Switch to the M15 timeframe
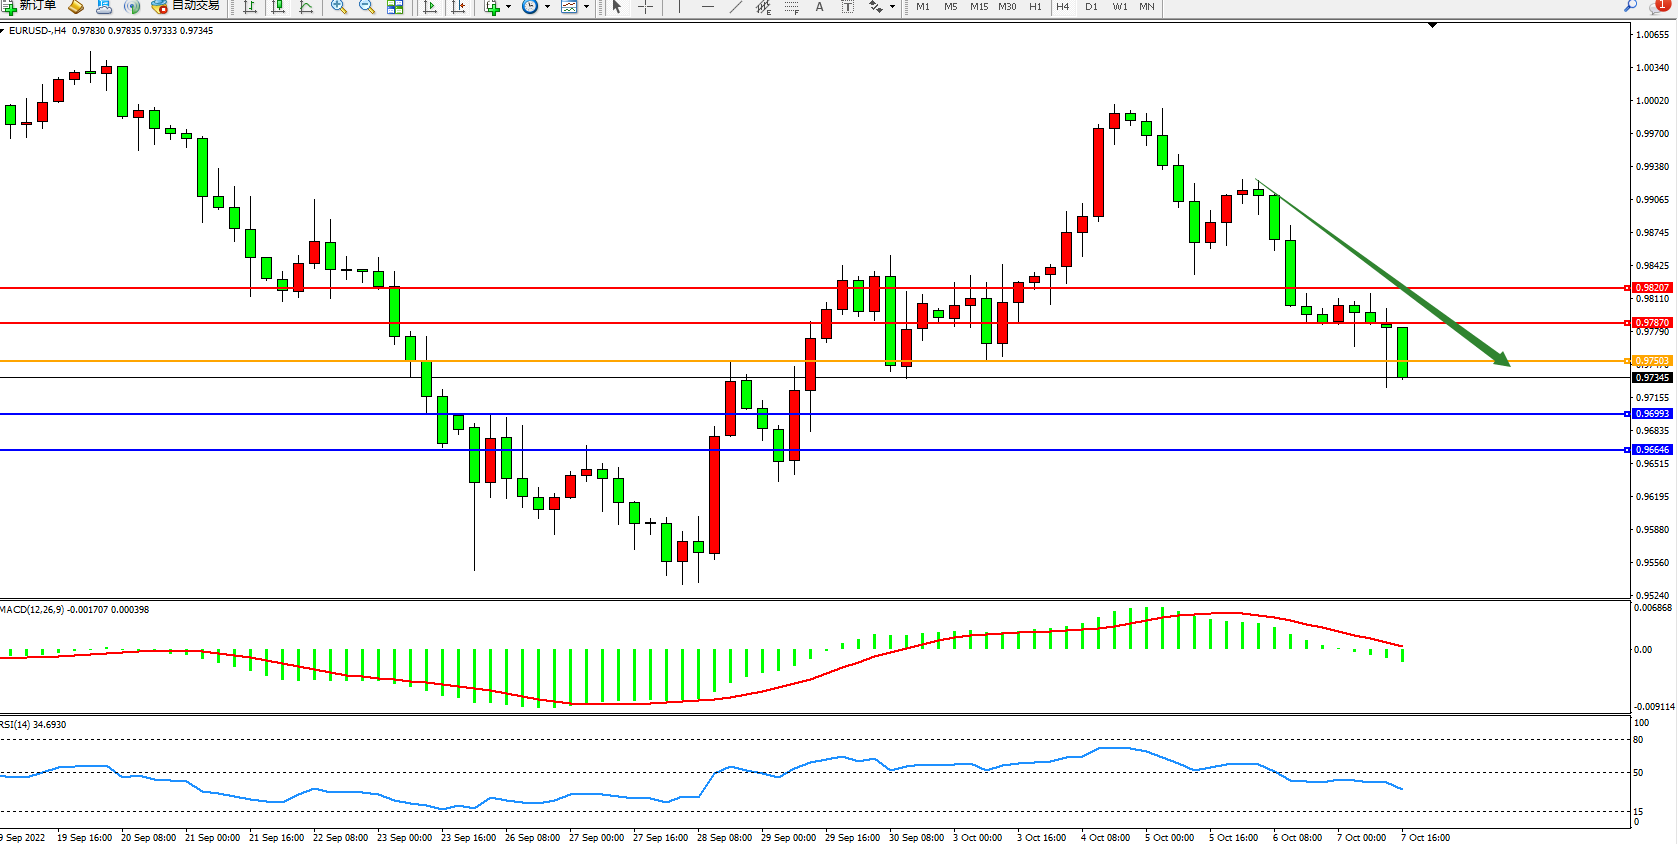This screenshot has height=844, width=1678. 978,7
